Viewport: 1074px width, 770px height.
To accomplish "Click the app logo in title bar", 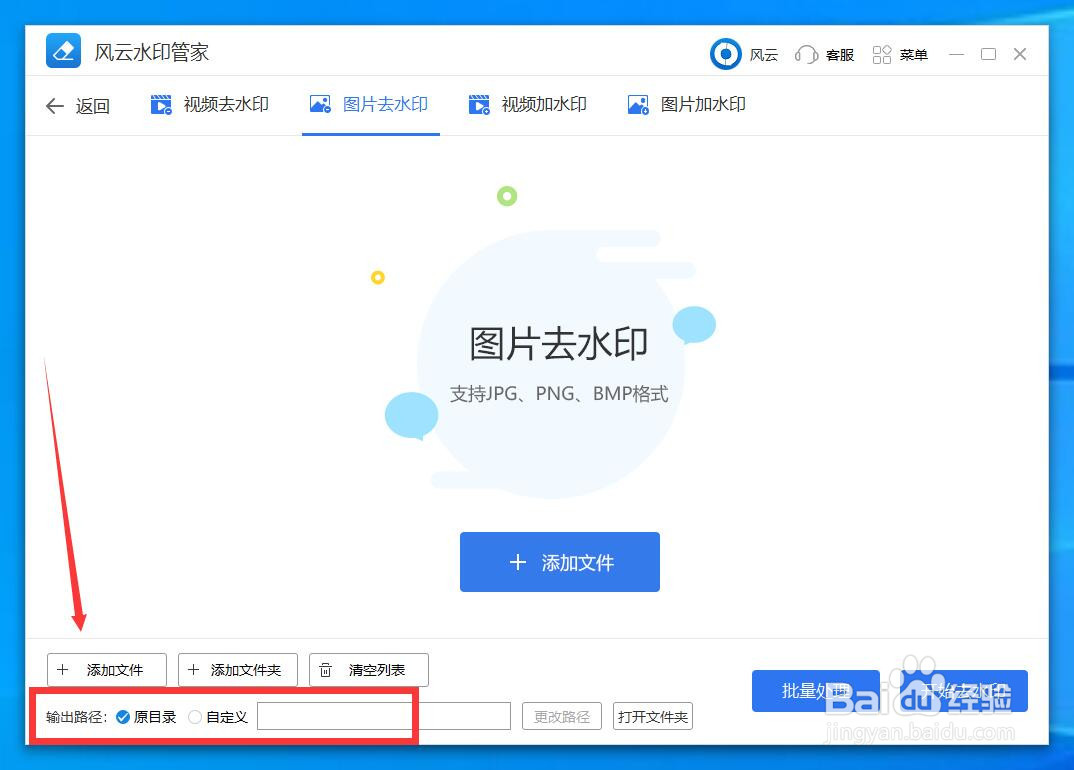I will 62,51.
